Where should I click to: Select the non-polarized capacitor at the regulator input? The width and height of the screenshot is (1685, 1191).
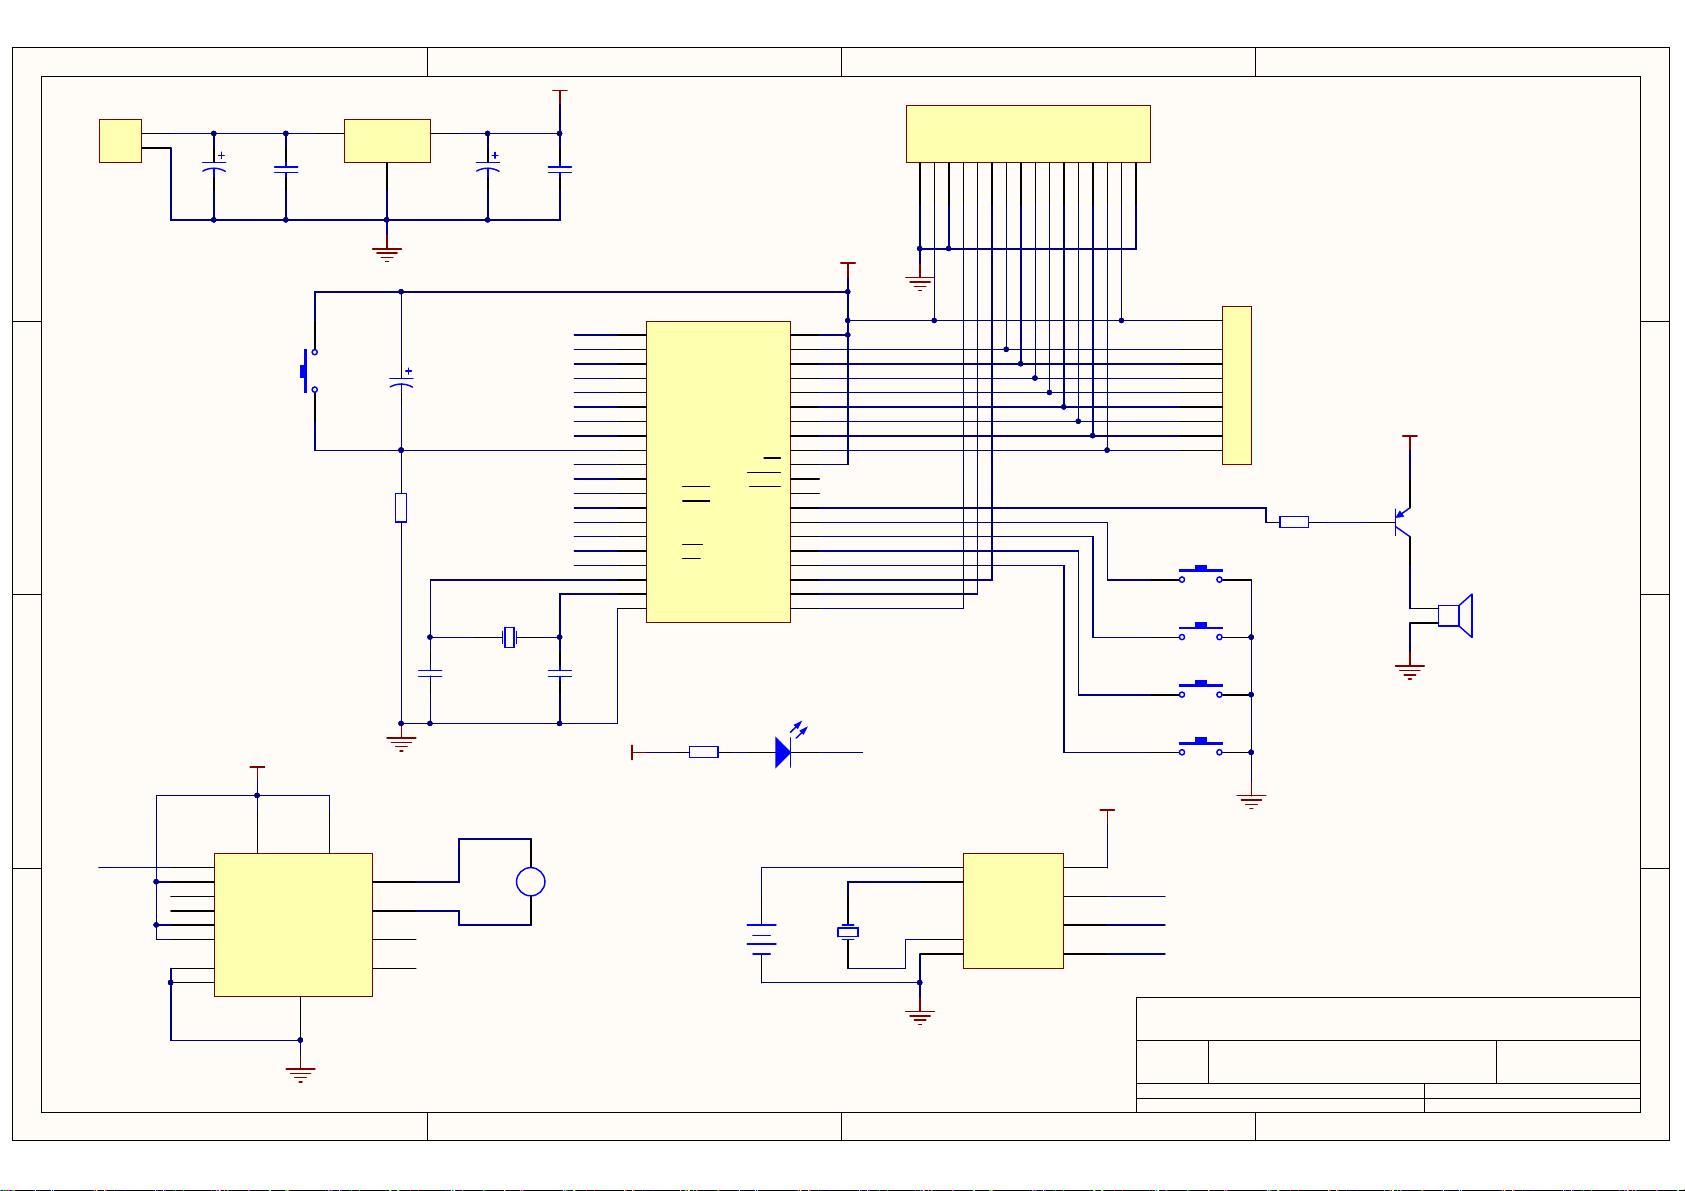[286, 170]
